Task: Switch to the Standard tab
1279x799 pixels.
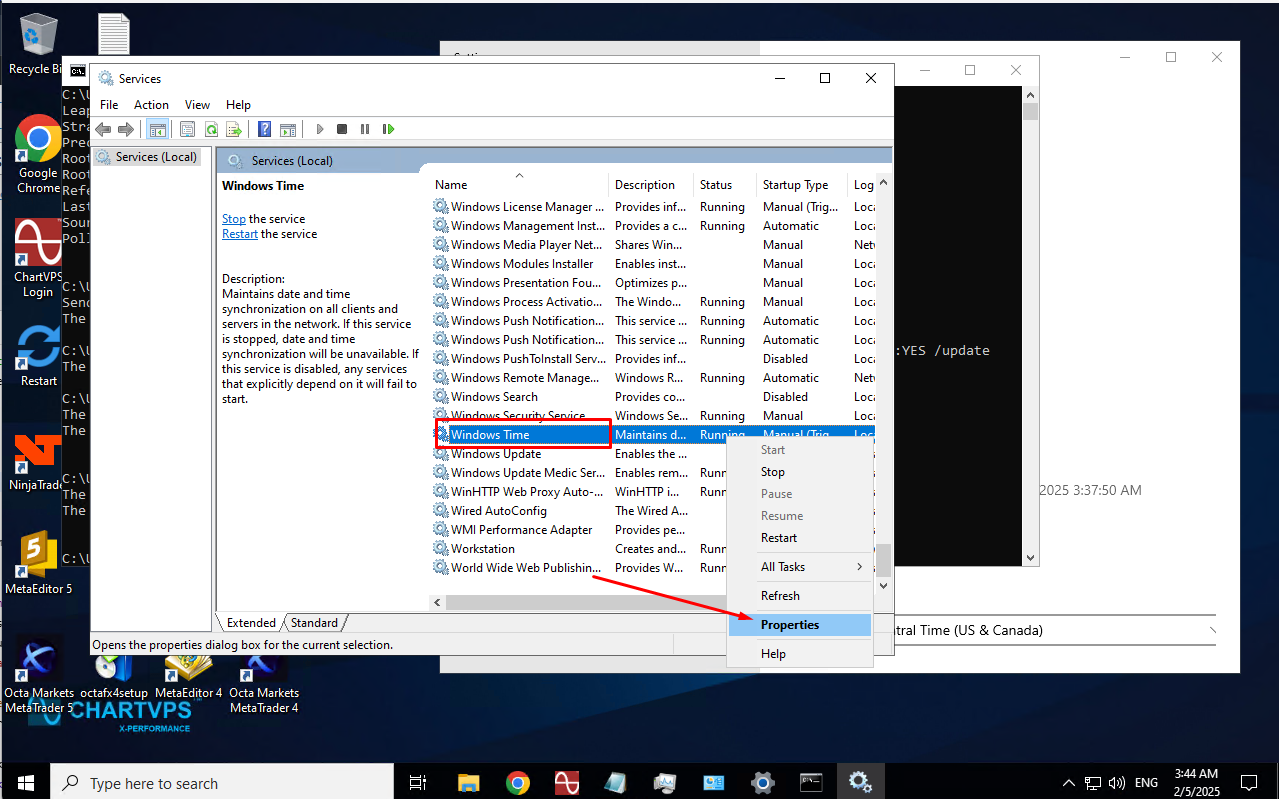Action: pos(314,623)
